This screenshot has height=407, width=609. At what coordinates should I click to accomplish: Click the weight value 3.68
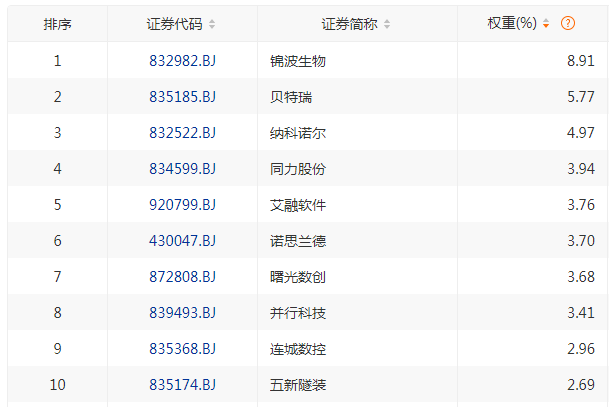click(x=581, y=277)
